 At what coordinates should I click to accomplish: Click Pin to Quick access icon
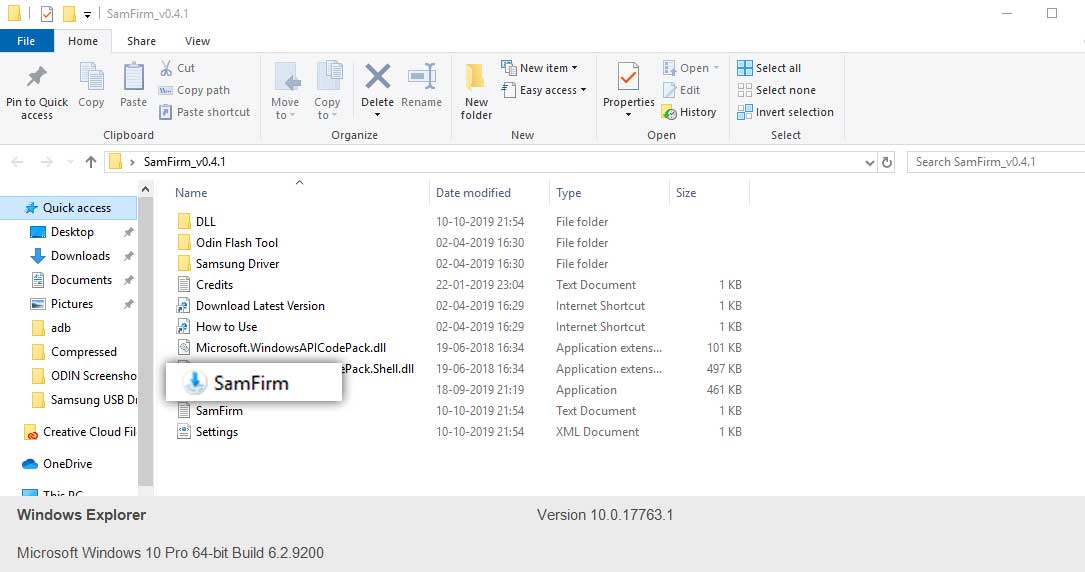37,77
